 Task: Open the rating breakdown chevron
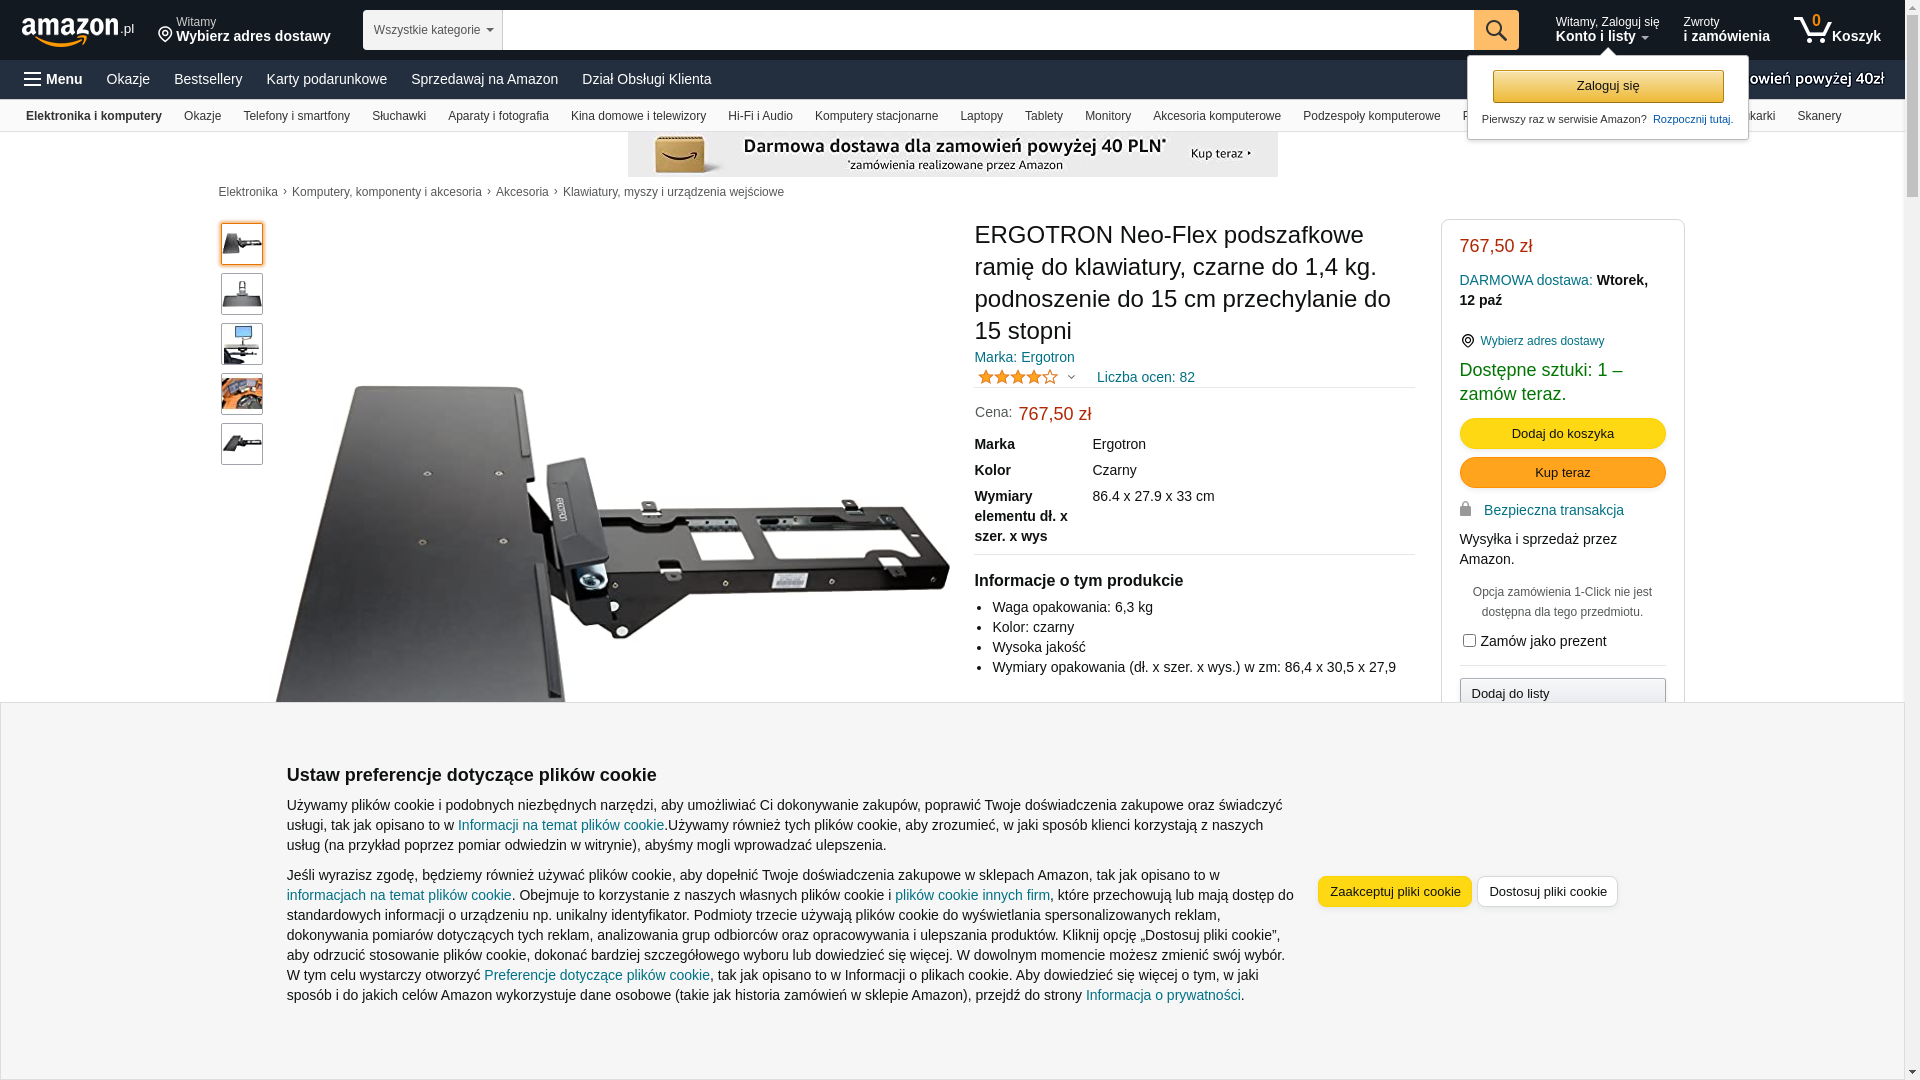1071,377
